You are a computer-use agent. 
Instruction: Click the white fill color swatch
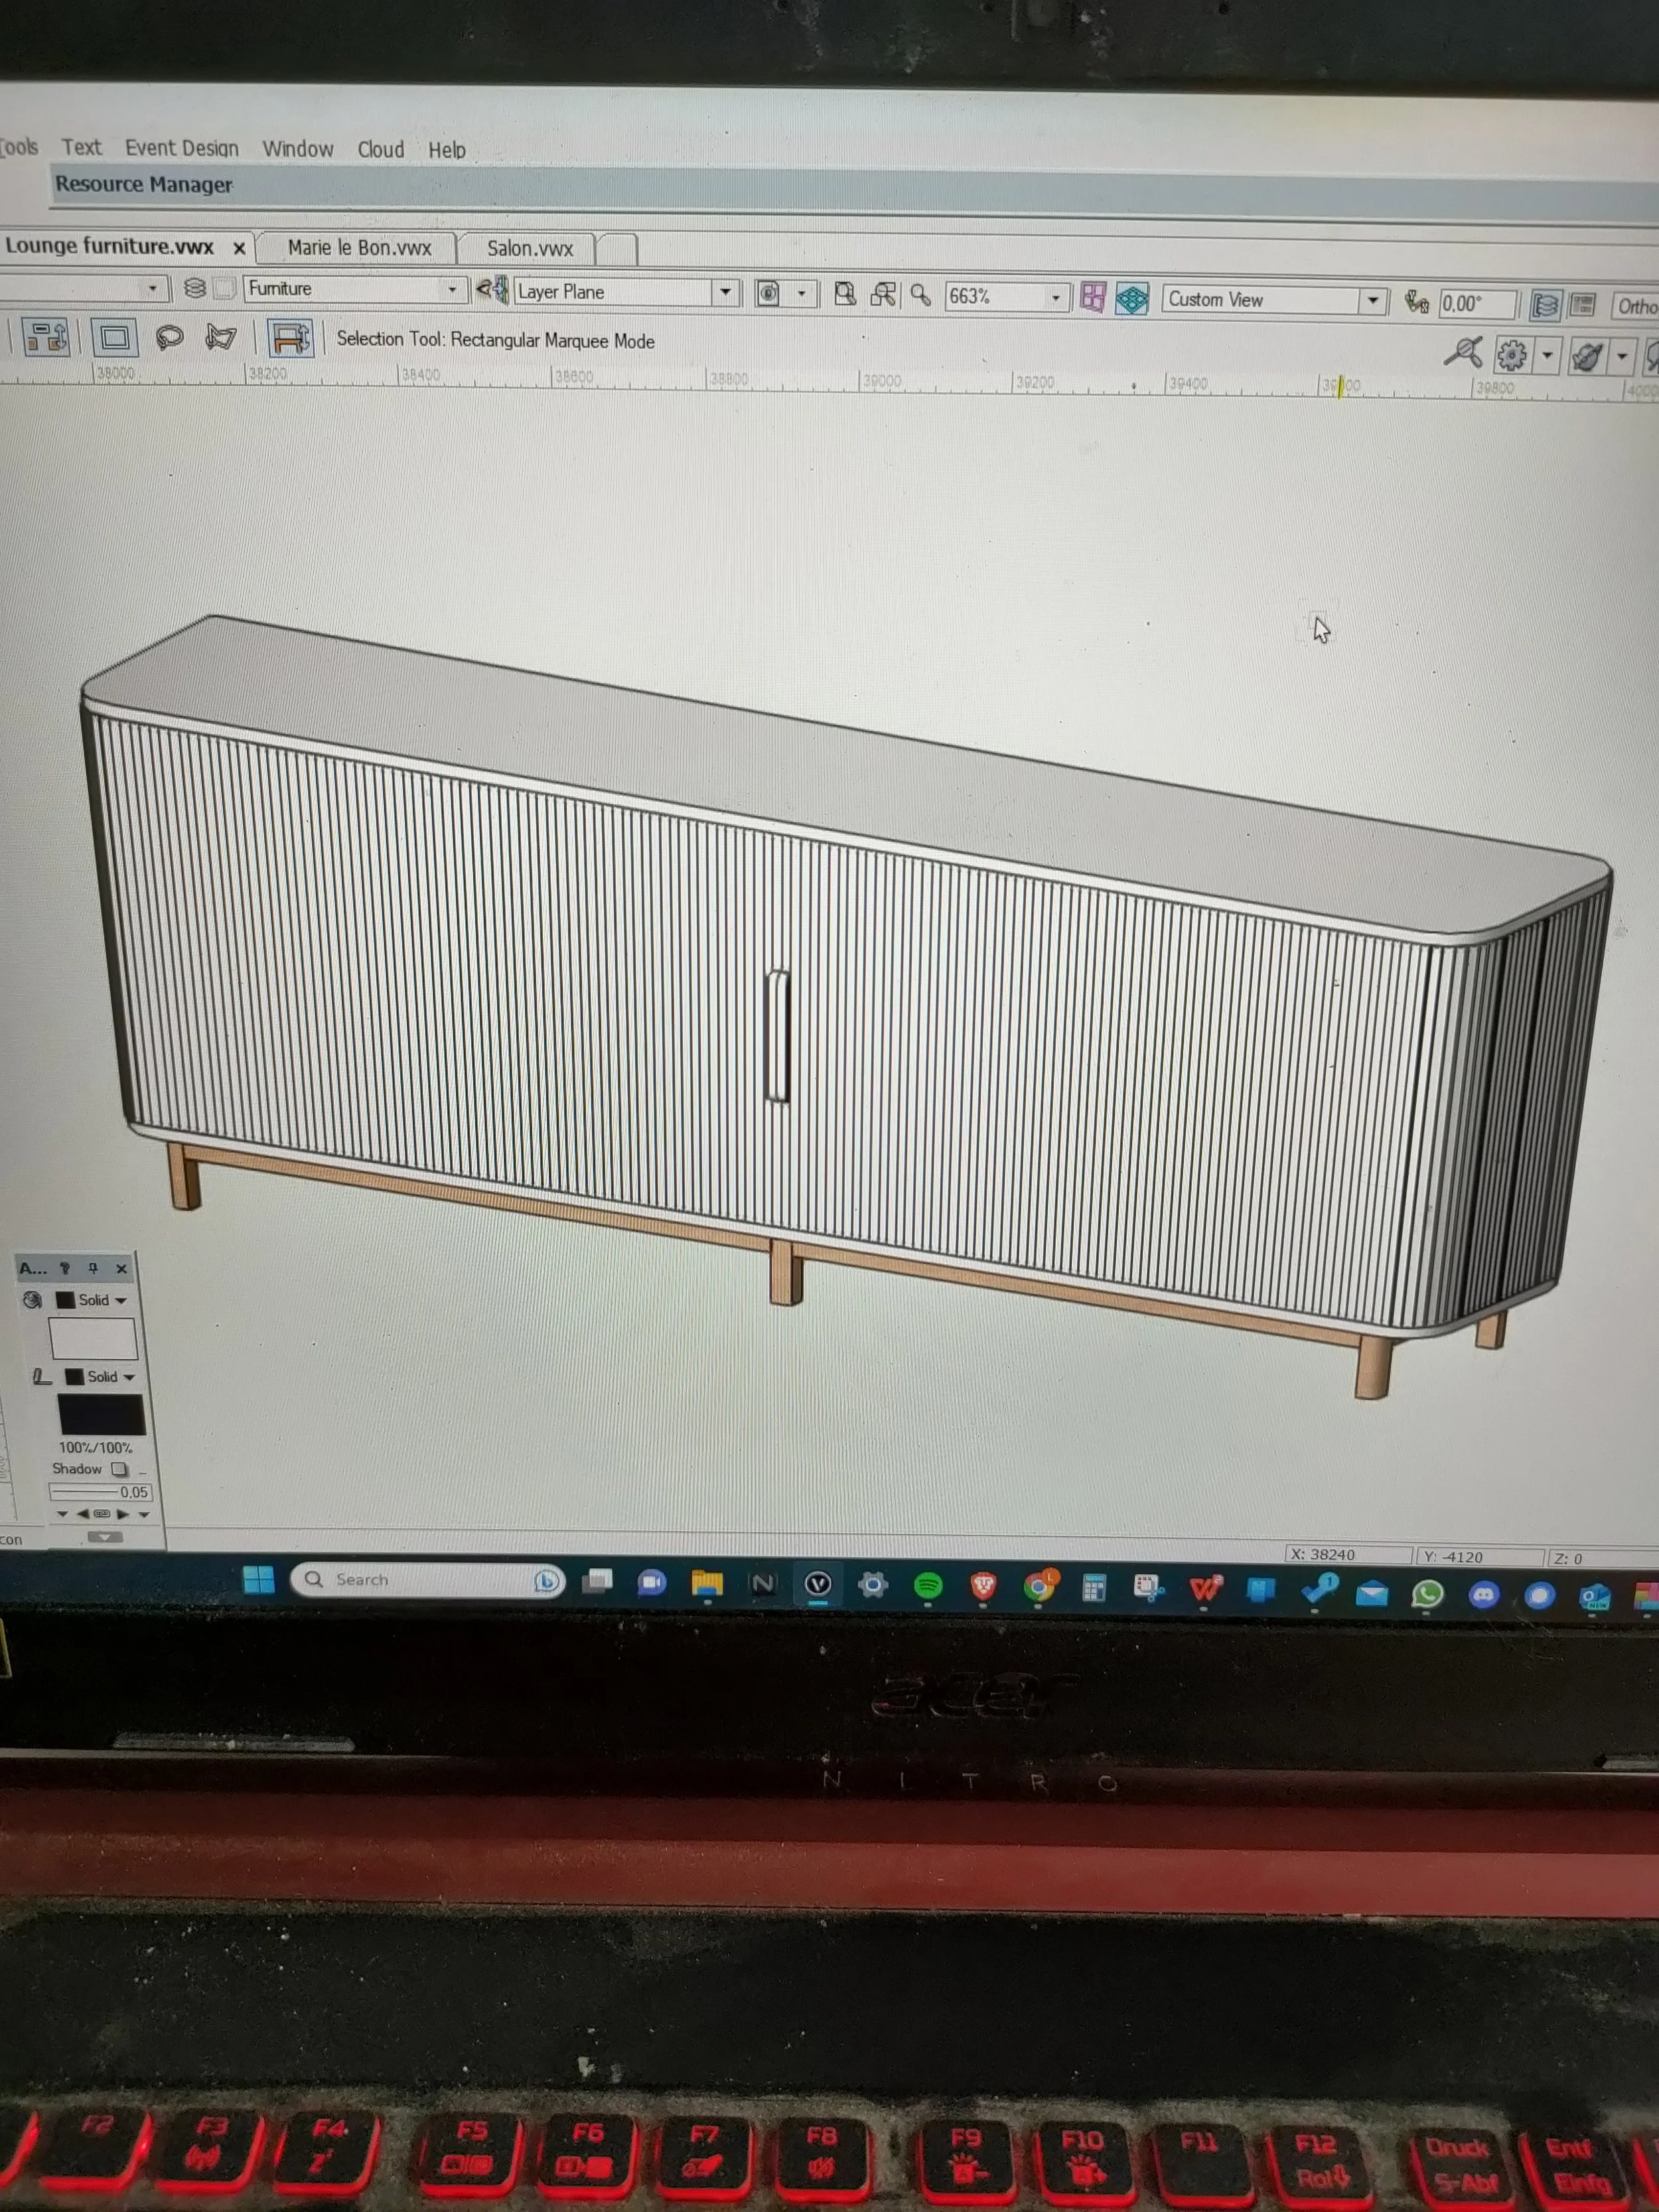(93, 1338)
